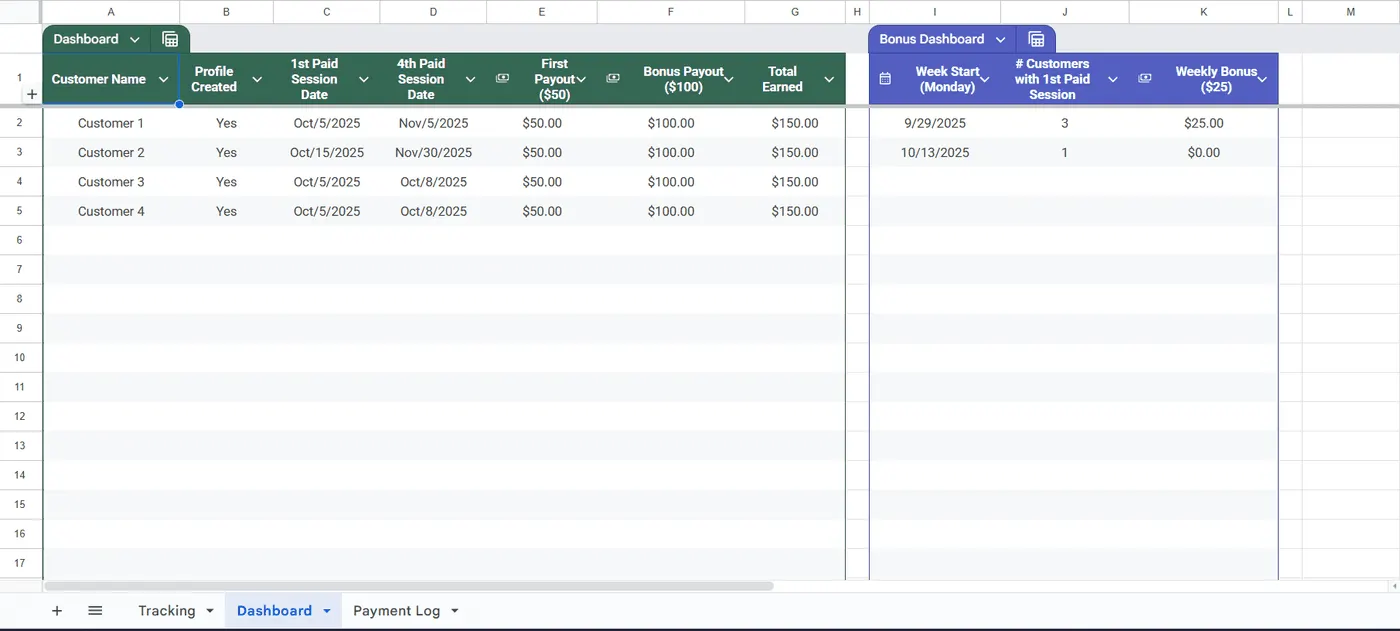The height and width of the screenshot is (631, 1400).
Task: Open the Weekly Bonus column dropdown
Action: [1262, 79]
